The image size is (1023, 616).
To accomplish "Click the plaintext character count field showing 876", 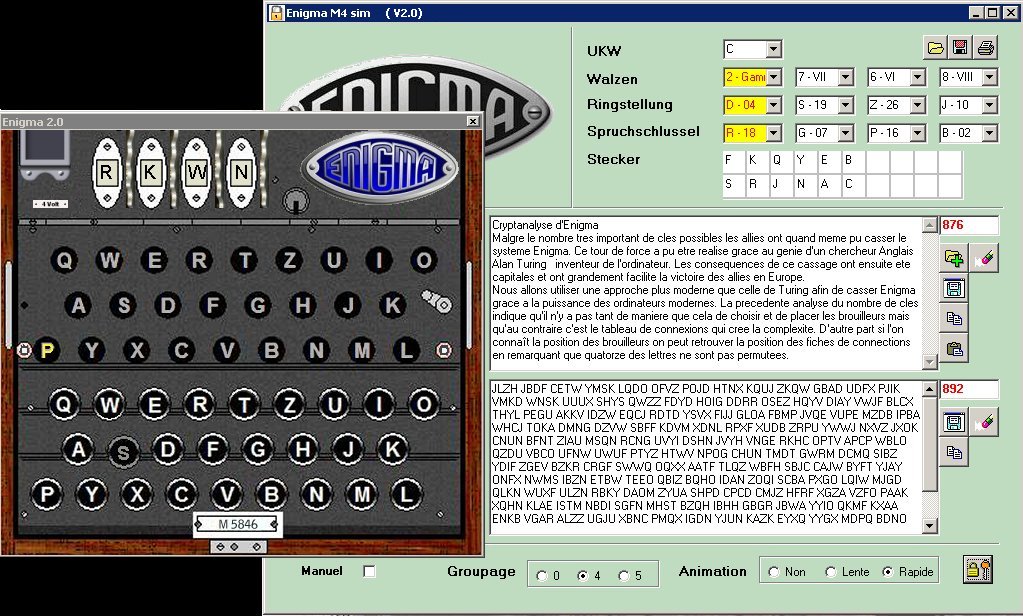I will [x=969, y=225].
